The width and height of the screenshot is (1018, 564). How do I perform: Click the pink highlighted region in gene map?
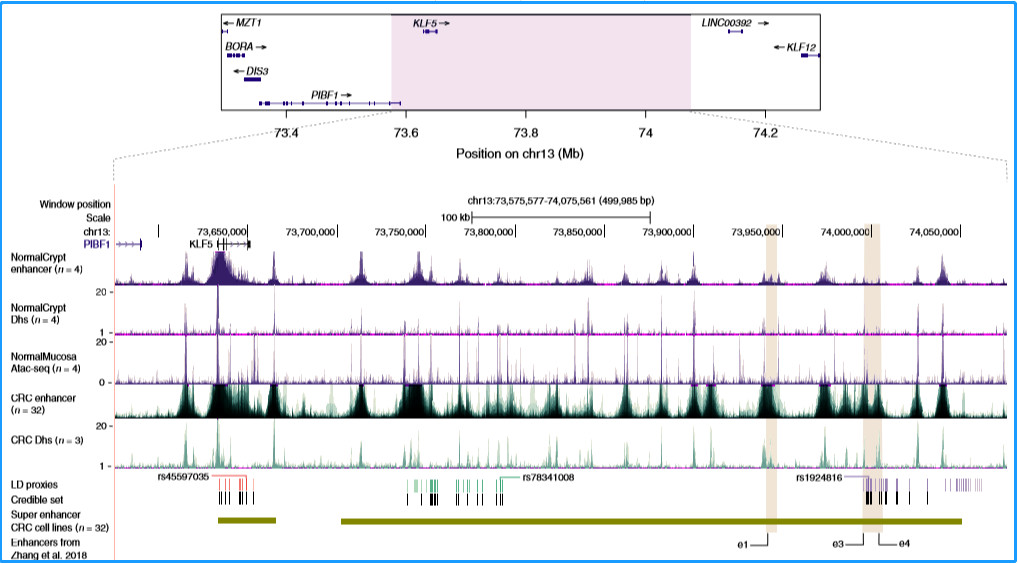point(540,70)
